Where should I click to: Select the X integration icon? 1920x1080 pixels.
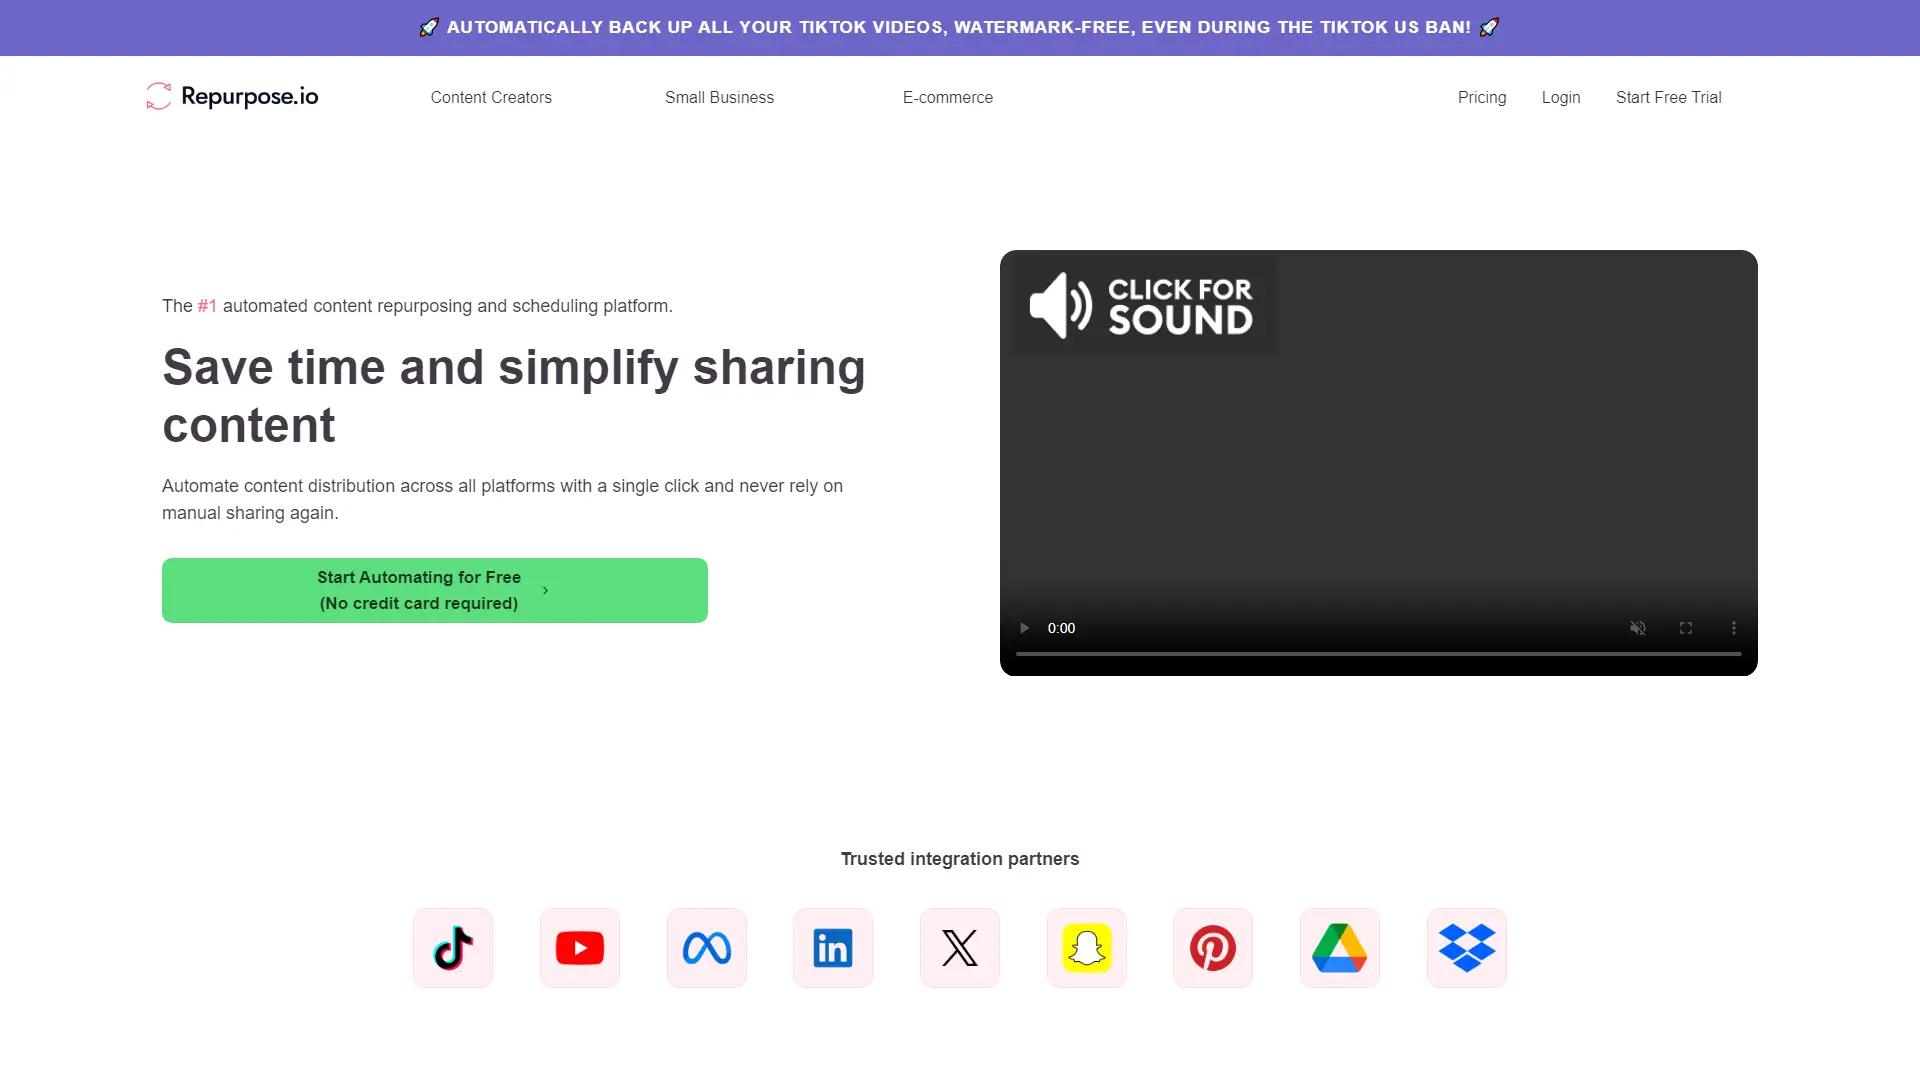point(959,947)
